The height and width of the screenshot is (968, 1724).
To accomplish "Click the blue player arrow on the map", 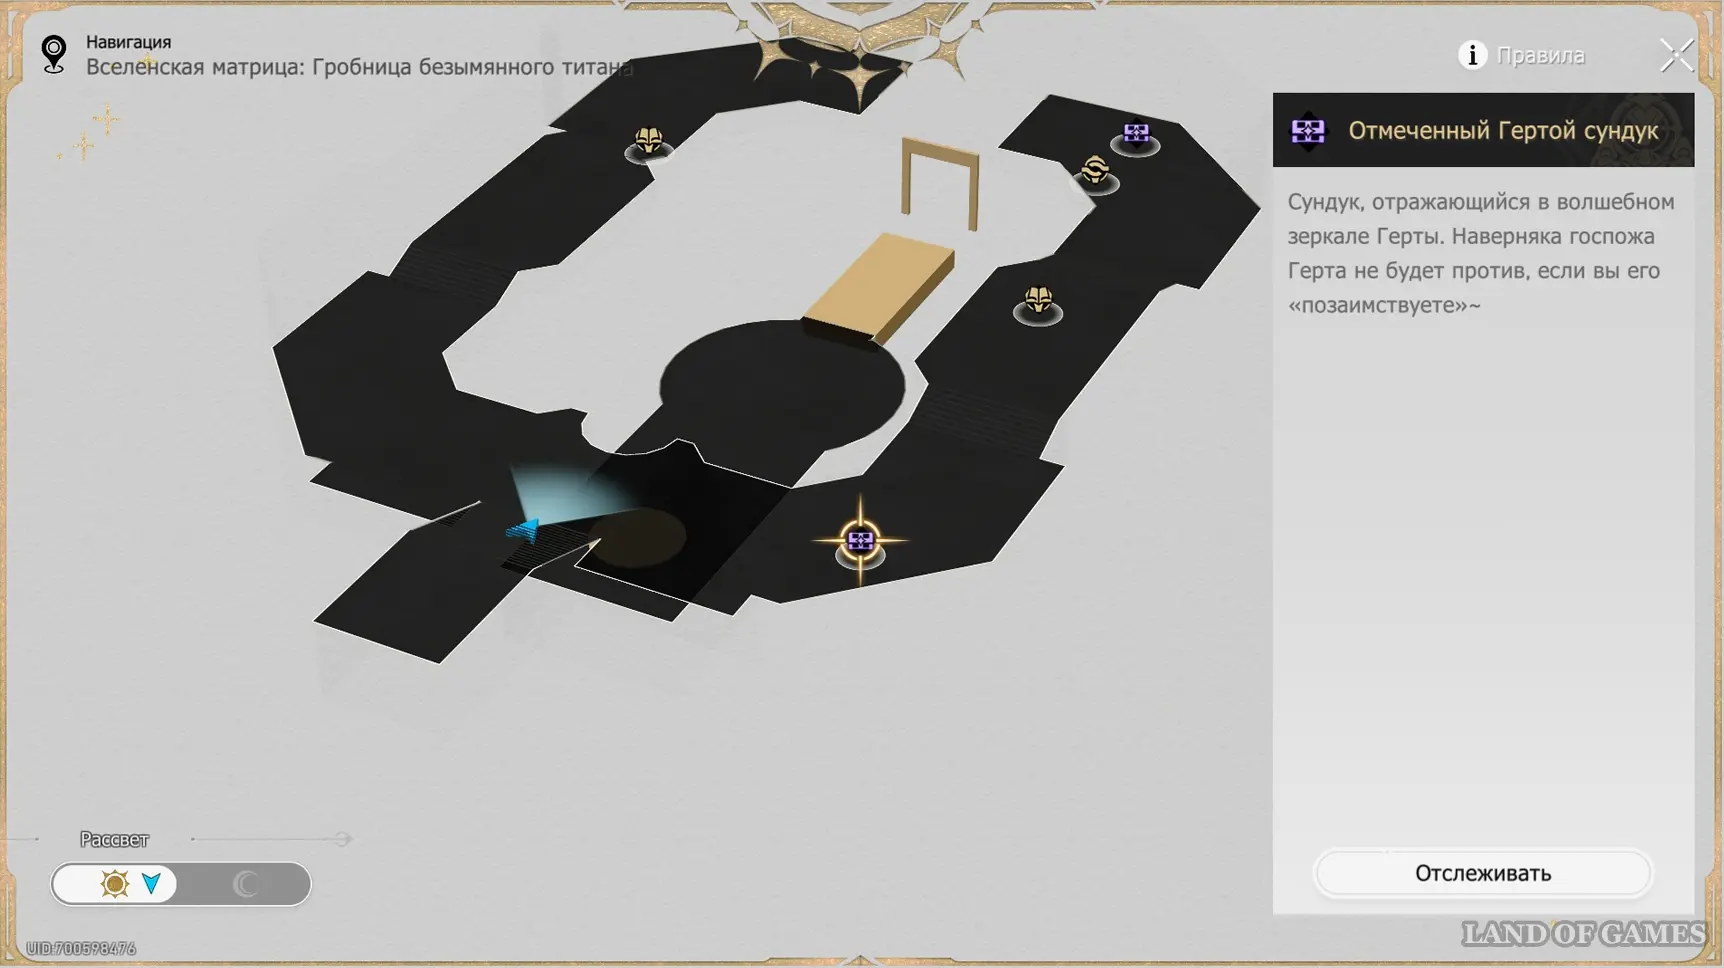I will 524,529.
